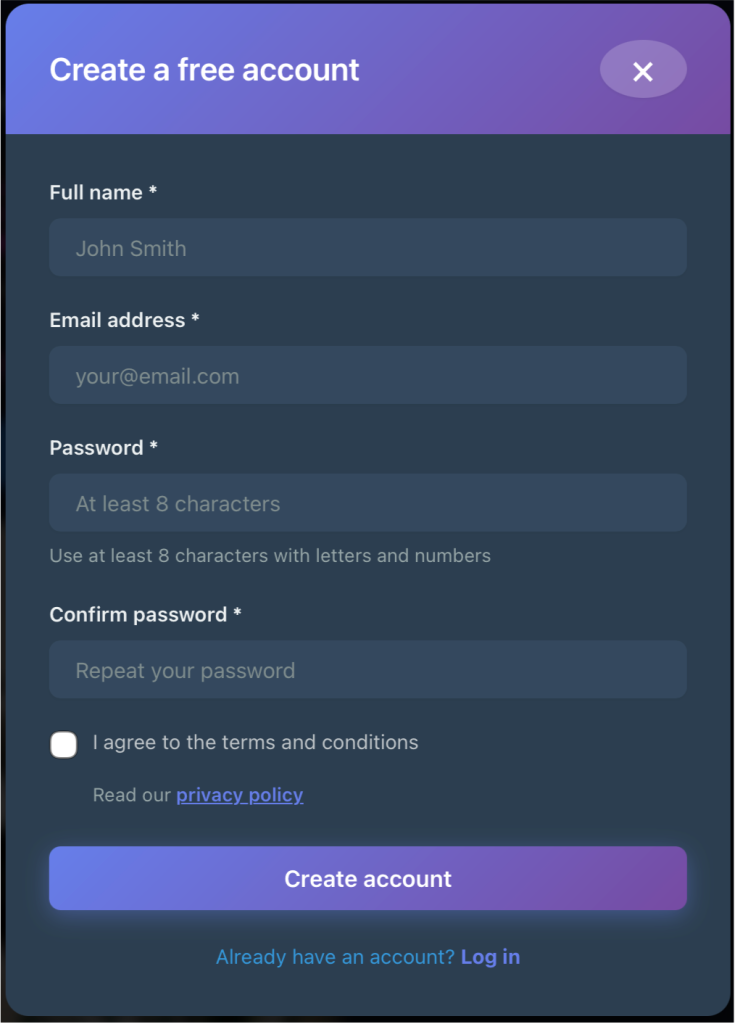The height and width of the screenshot is (1024, 735).
Task: Tick the terms and conditions checkbox
Action: click(64, 744)
